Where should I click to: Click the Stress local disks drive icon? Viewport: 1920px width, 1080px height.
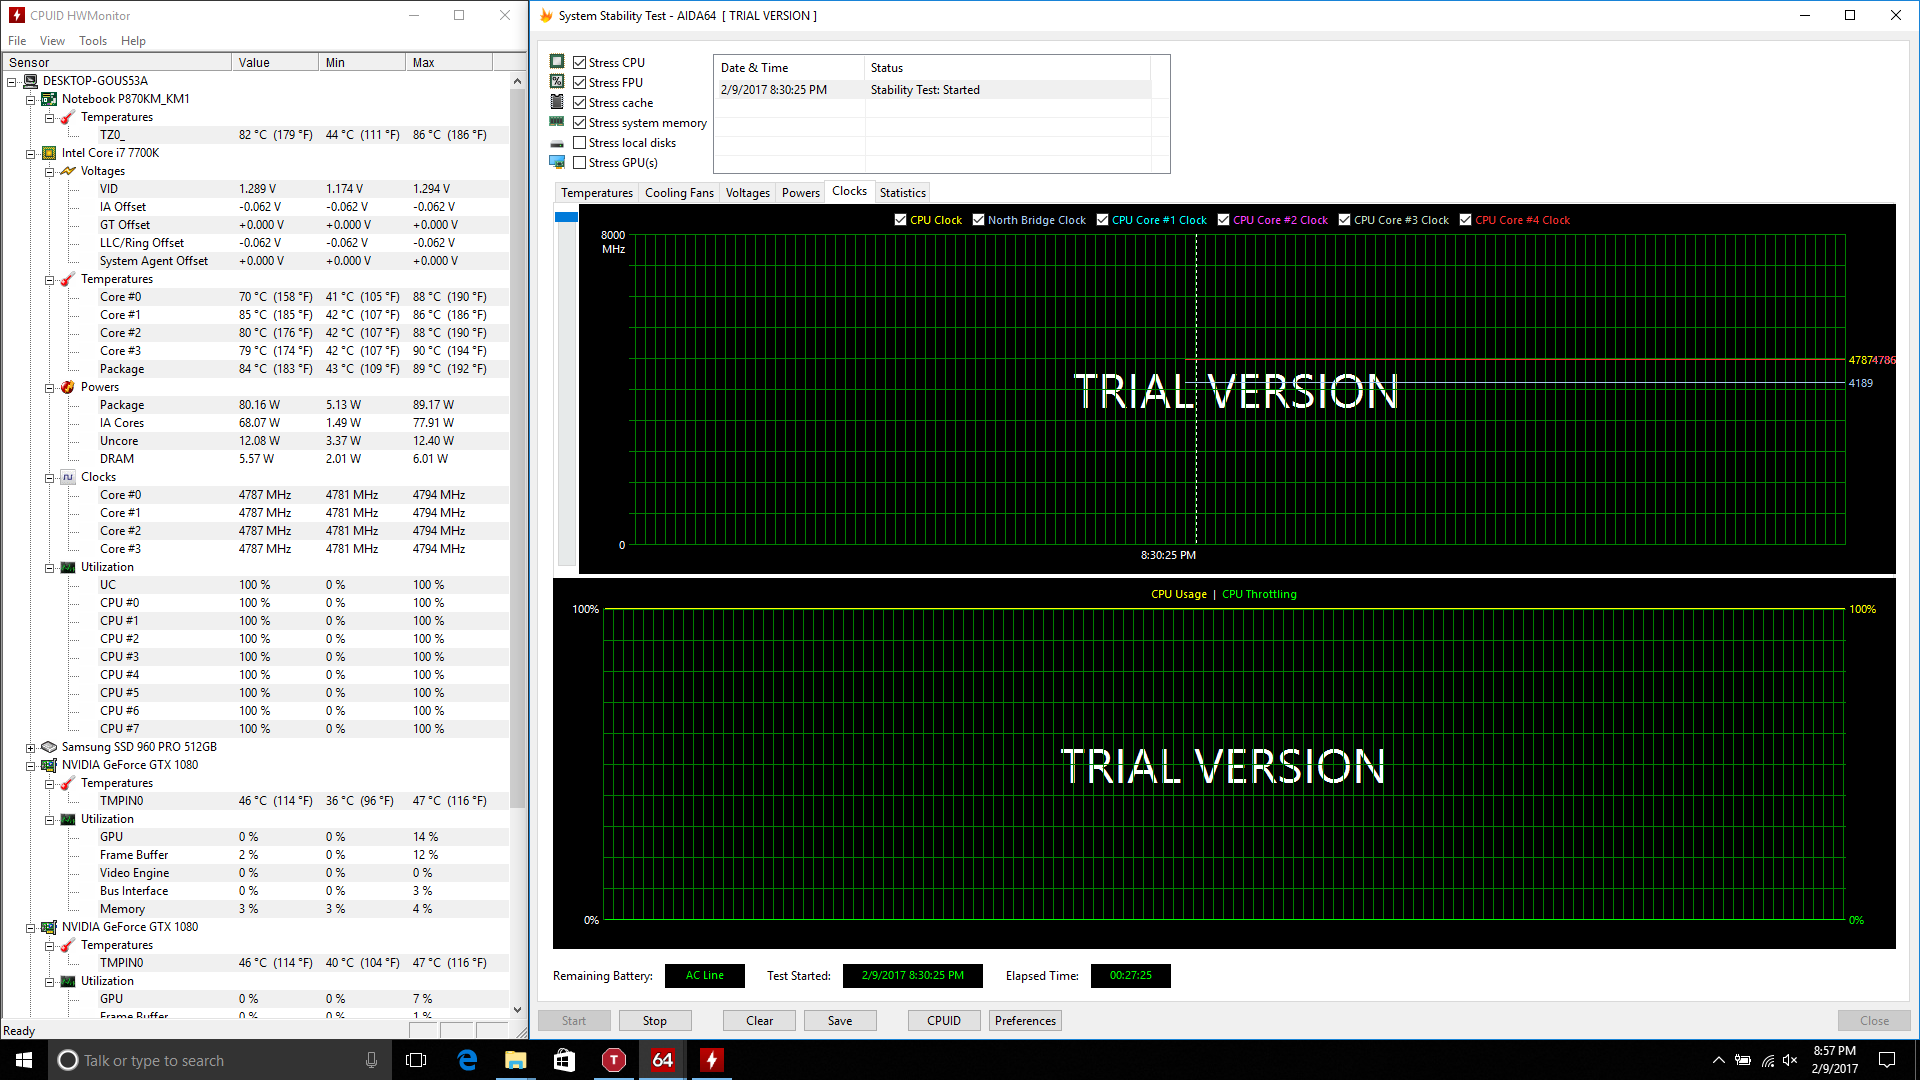(557, 143)
